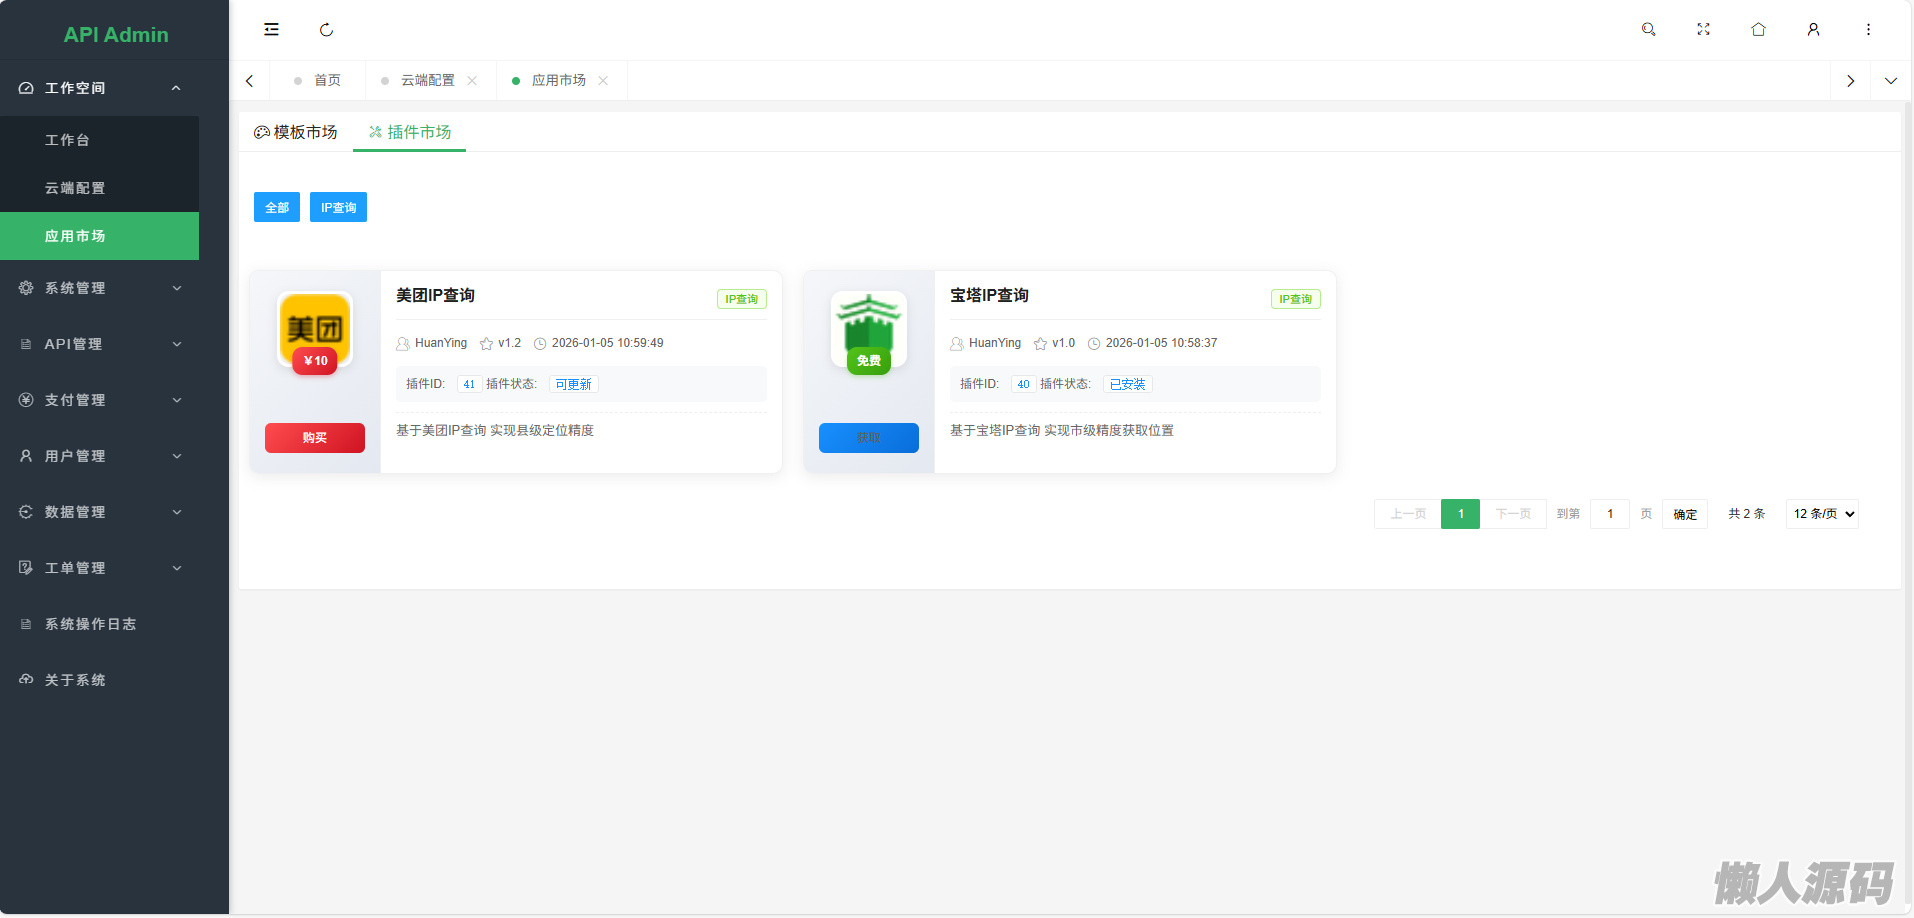1914x918 pixels.
Task: Click the red 购买 button
Action: [x=314, y=438]
